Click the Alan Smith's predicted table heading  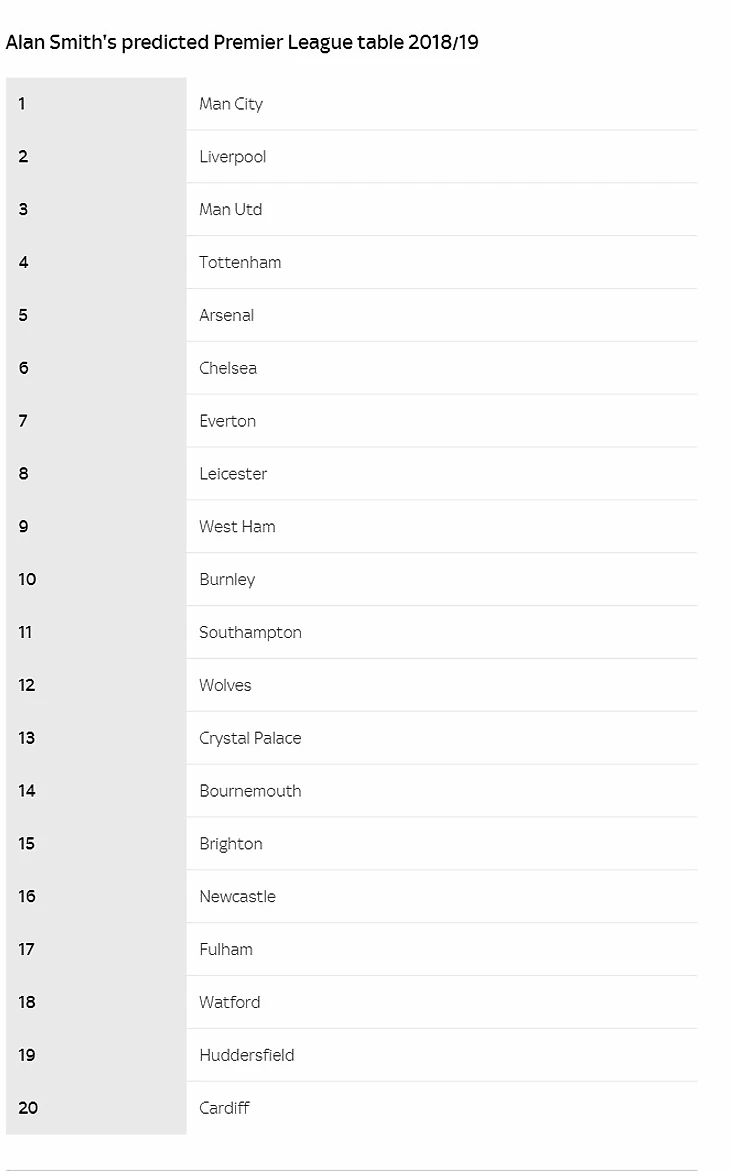(242, 43)
